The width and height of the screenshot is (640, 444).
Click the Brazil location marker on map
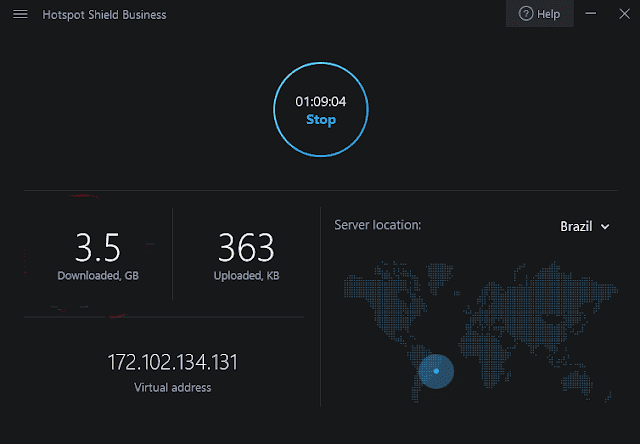[436, 371]
